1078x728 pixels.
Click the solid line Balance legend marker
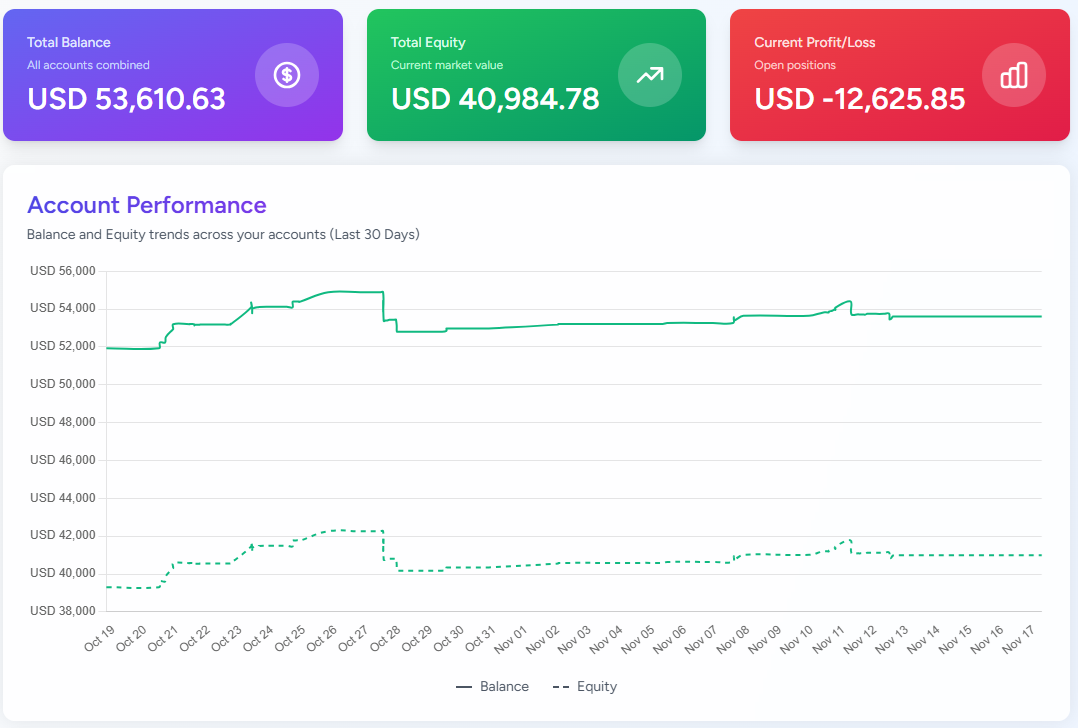click(x=465, y=686)
